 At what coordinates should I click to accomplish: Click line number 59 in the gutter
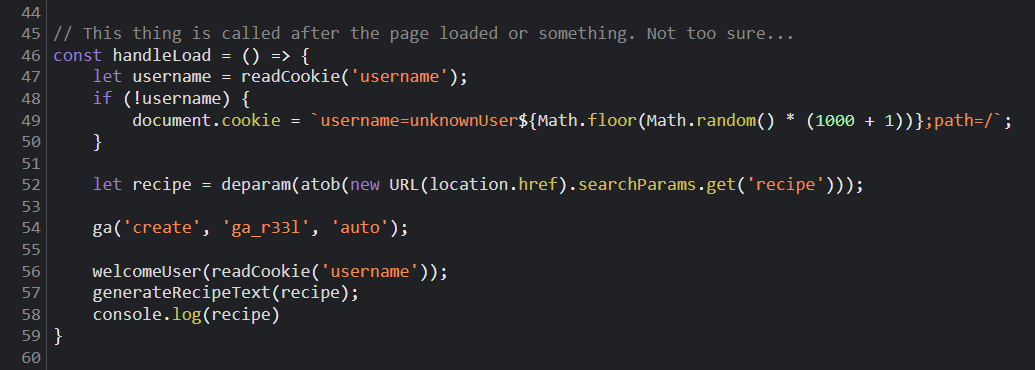click(x=30, y=336)
